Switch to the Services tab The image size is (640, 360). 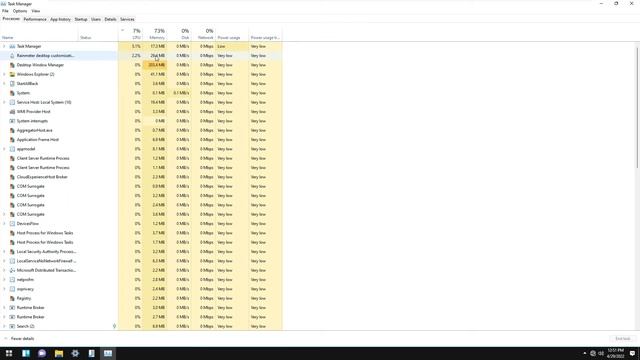coord(127,19)
